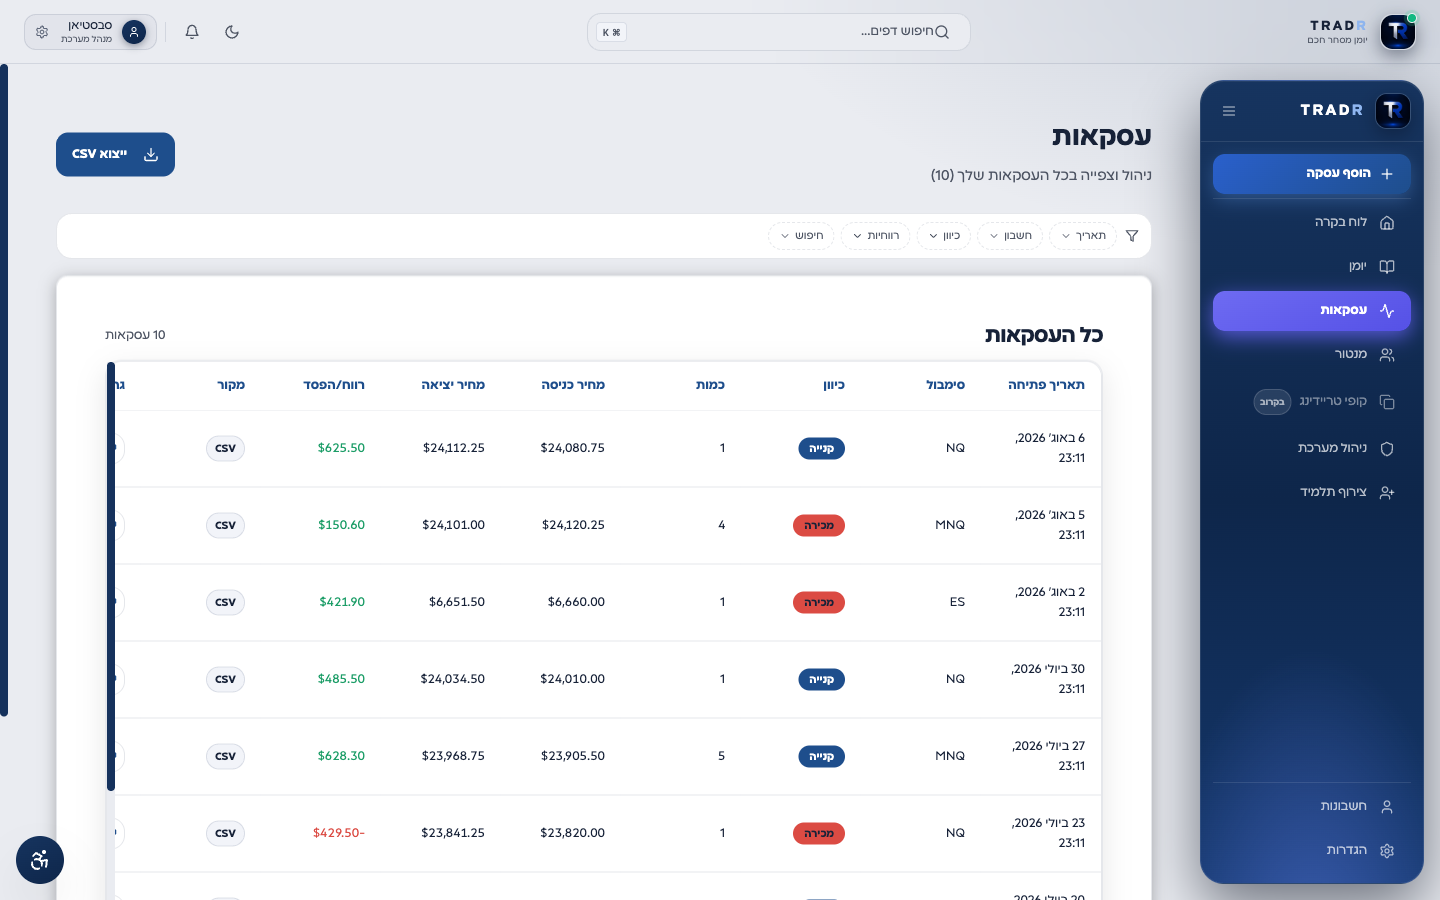Click the download icon on ייצוא CSV

click(151, 155)
